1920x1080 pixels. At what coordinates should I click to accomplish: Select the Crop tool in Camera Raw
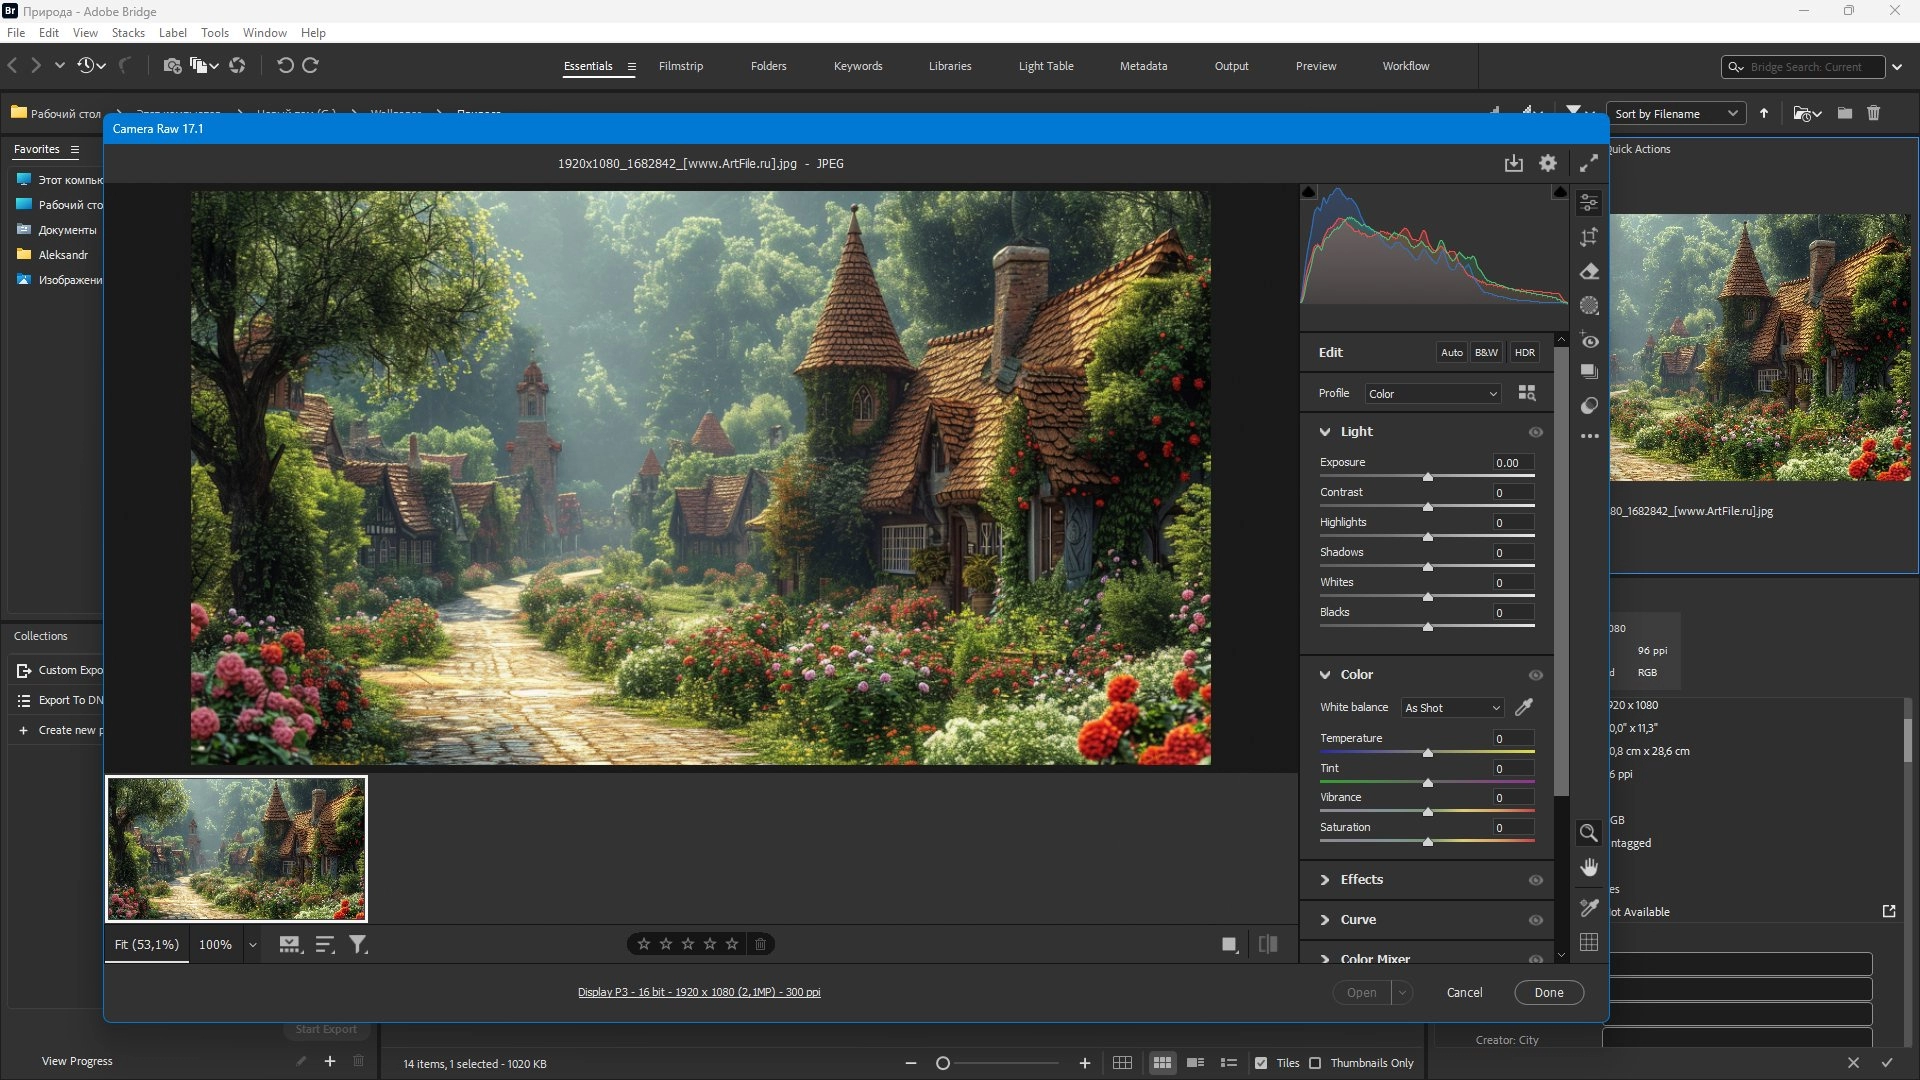click(1589, 237)
